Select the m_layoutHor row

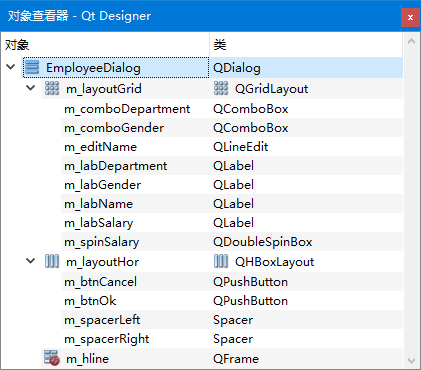(x=102, y=262)
